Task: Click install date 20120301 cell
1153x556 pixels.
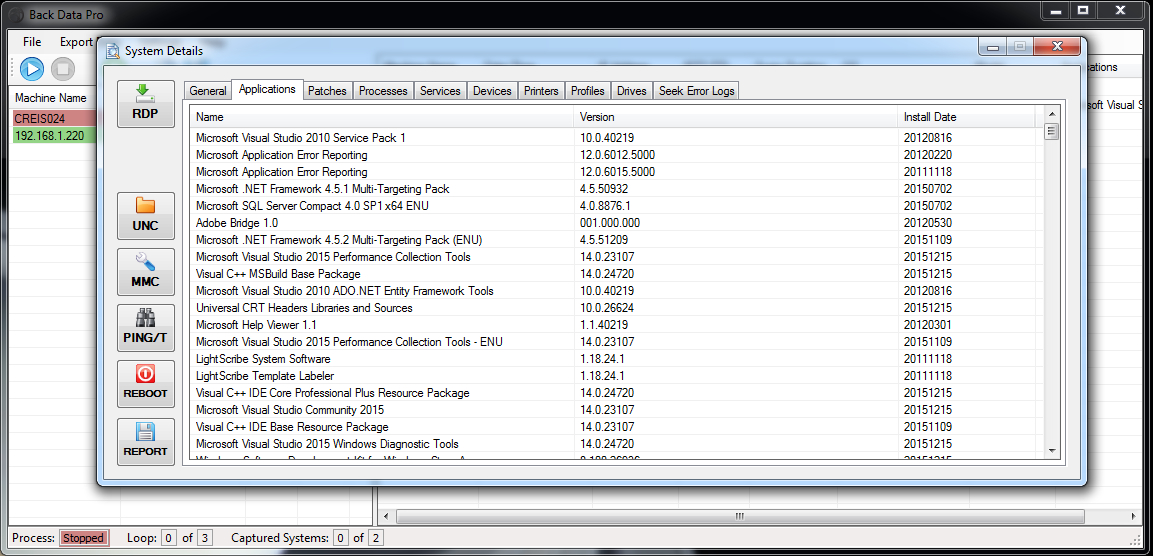Action: [929, 324]
